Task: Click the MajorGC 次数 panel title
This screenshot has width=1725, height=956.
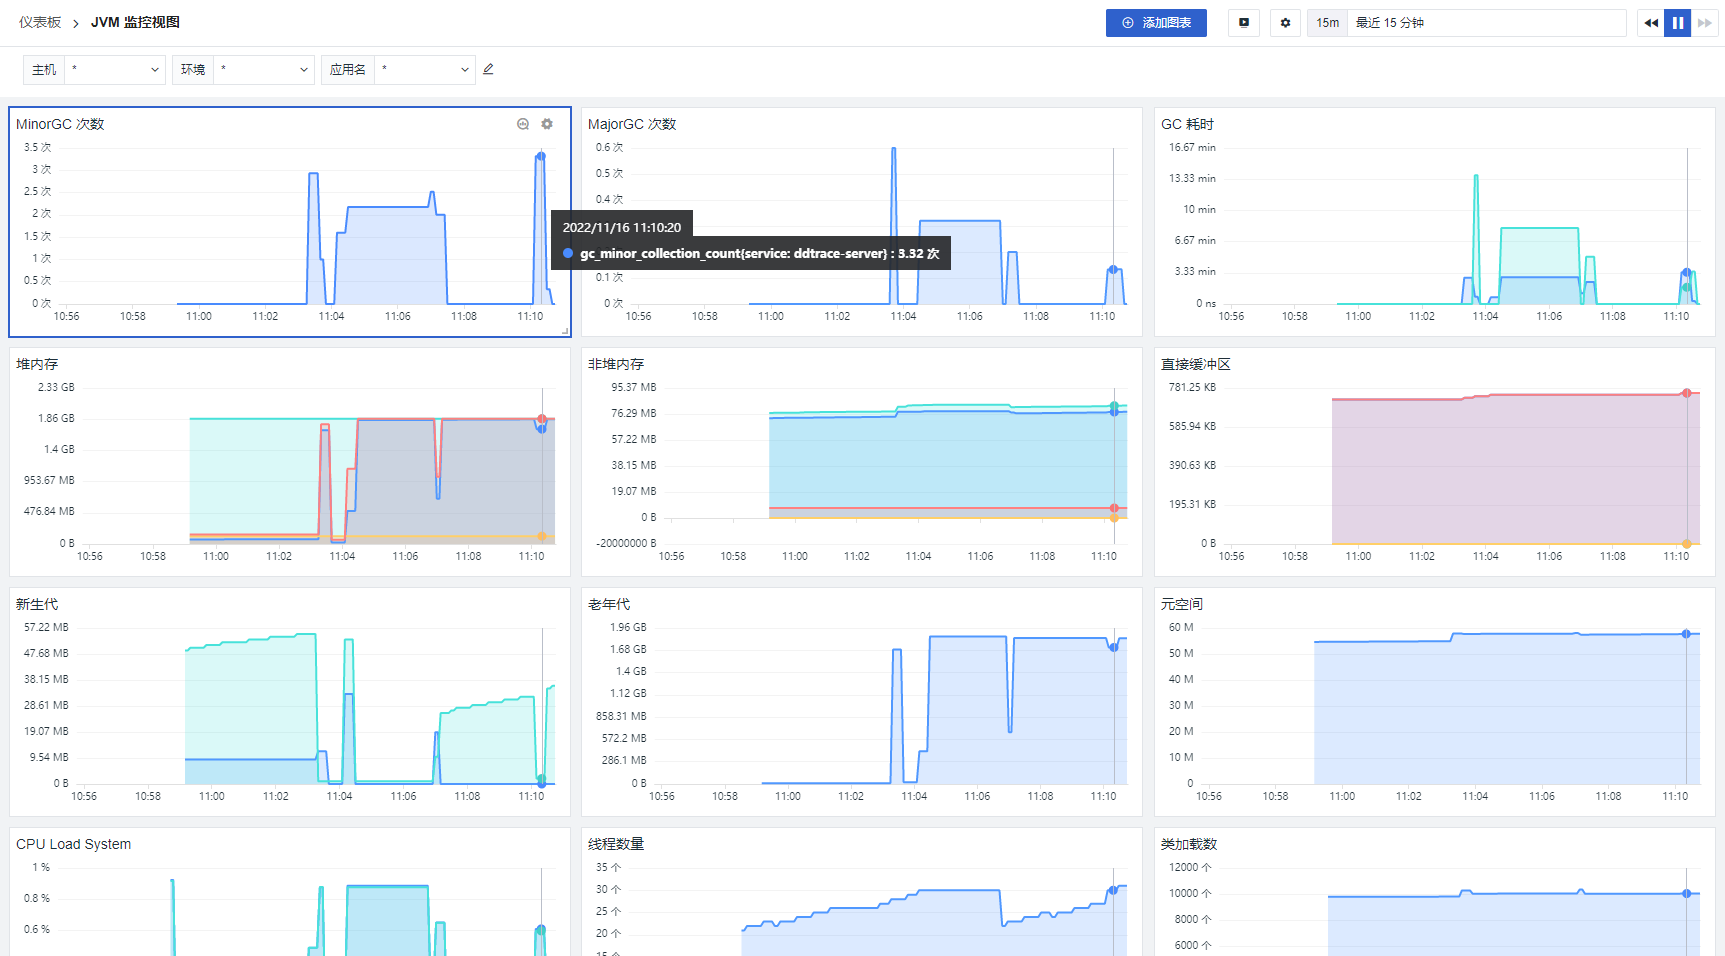Action: 632,124
